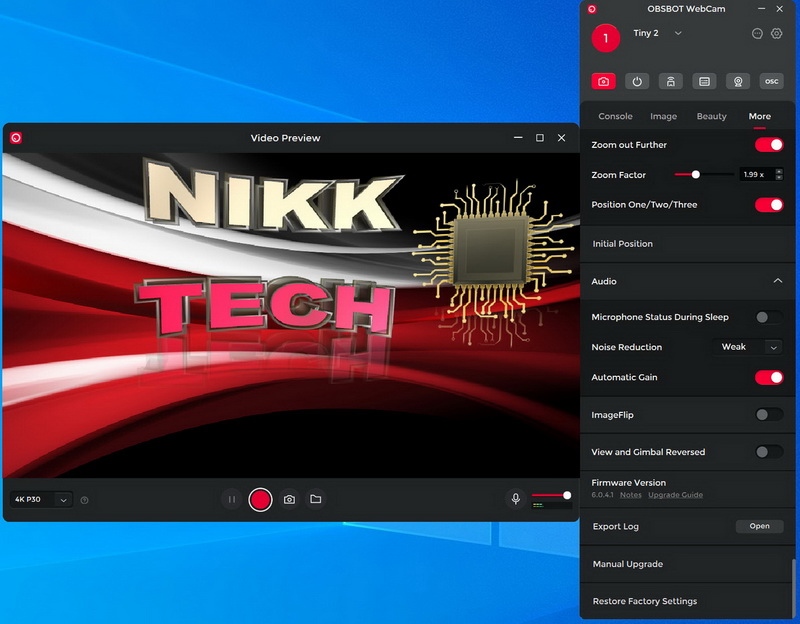
Task: Open the recordings folder icon
Action: click(x=316, y=499)
